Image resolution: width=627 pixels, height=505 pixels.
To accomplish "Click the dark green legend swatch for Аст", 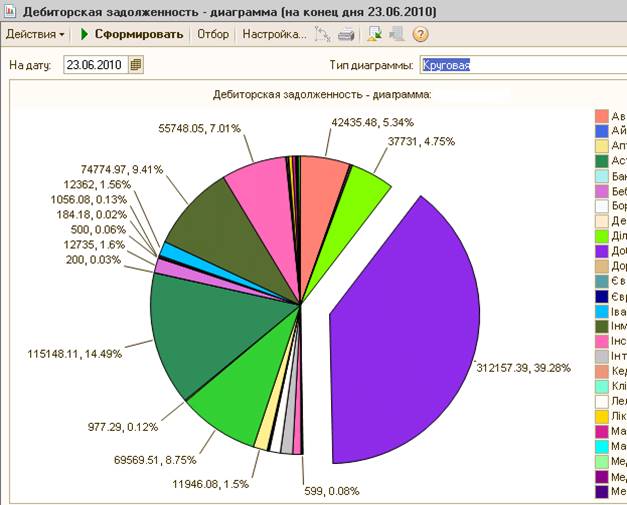I will tap(602, 161).
